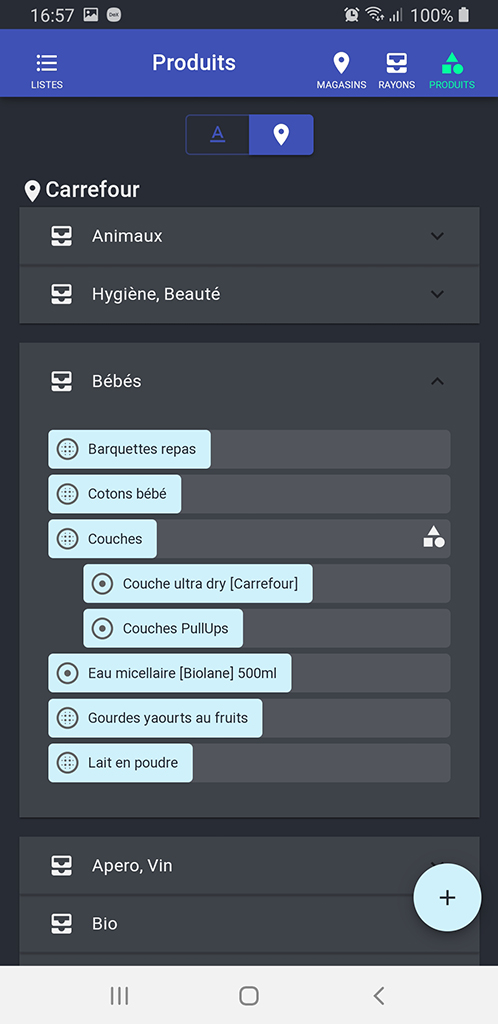Screen dimensions: 498x1024
Task: Switch to store location sort toggle
Action: (281, 135)
